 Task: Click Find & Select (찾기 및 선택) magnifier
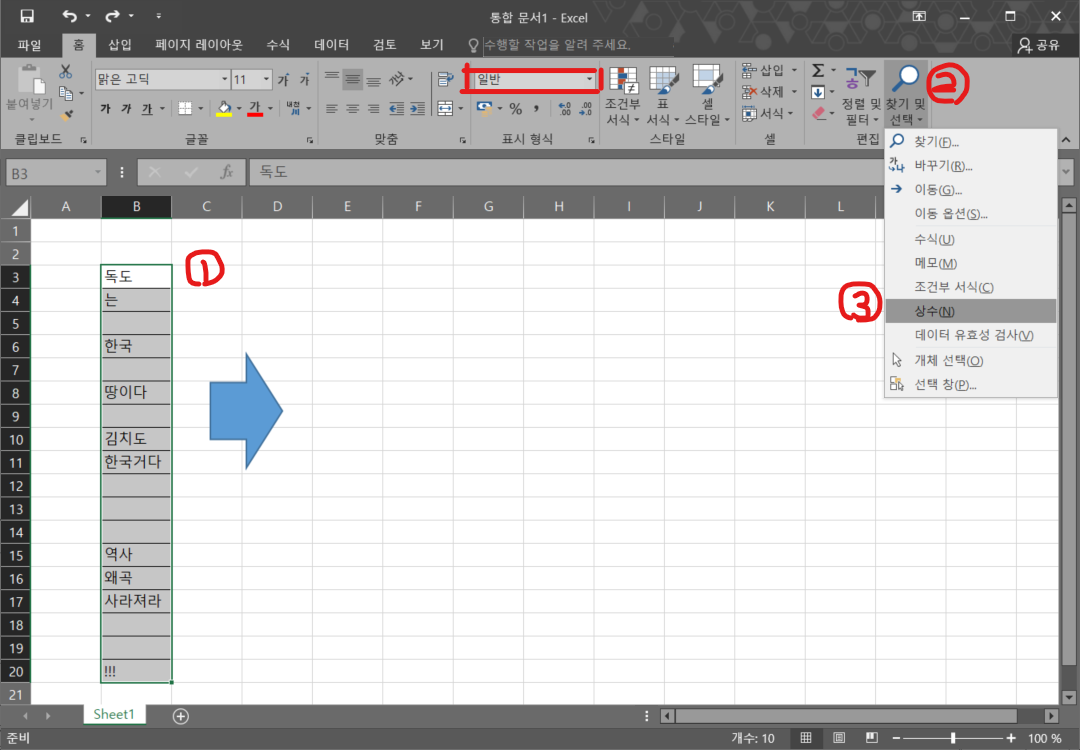coord(905,79)
